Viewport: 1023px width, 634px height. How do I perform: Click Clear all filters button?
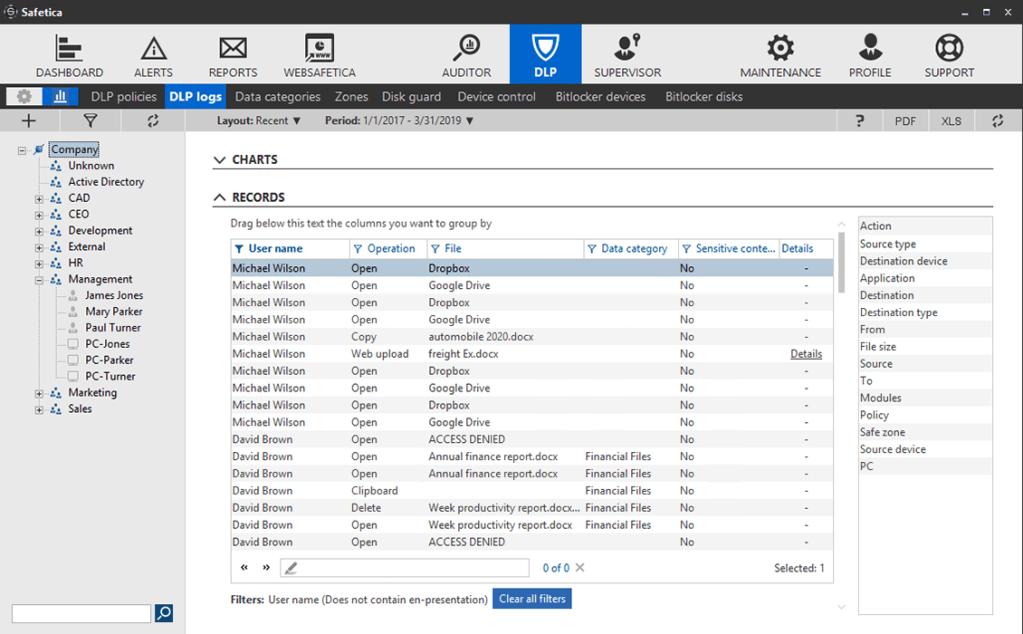click(532, 599)
